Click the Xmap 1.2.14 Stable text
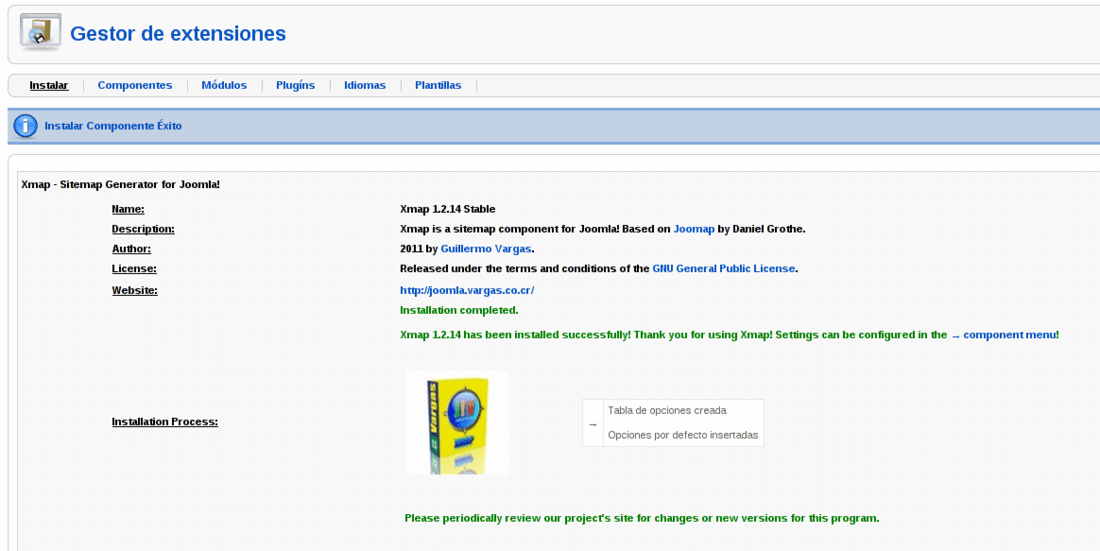This screenshot has height=551, width=1100. click(448, 209)
